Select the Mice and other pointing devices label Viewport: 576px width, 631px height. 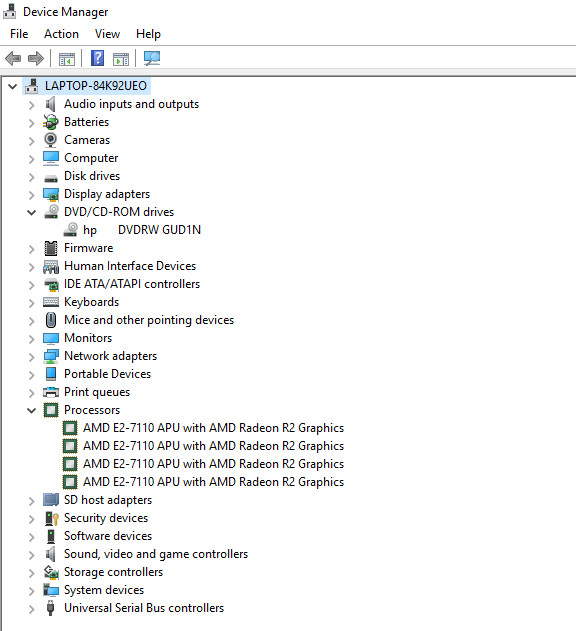149,320
